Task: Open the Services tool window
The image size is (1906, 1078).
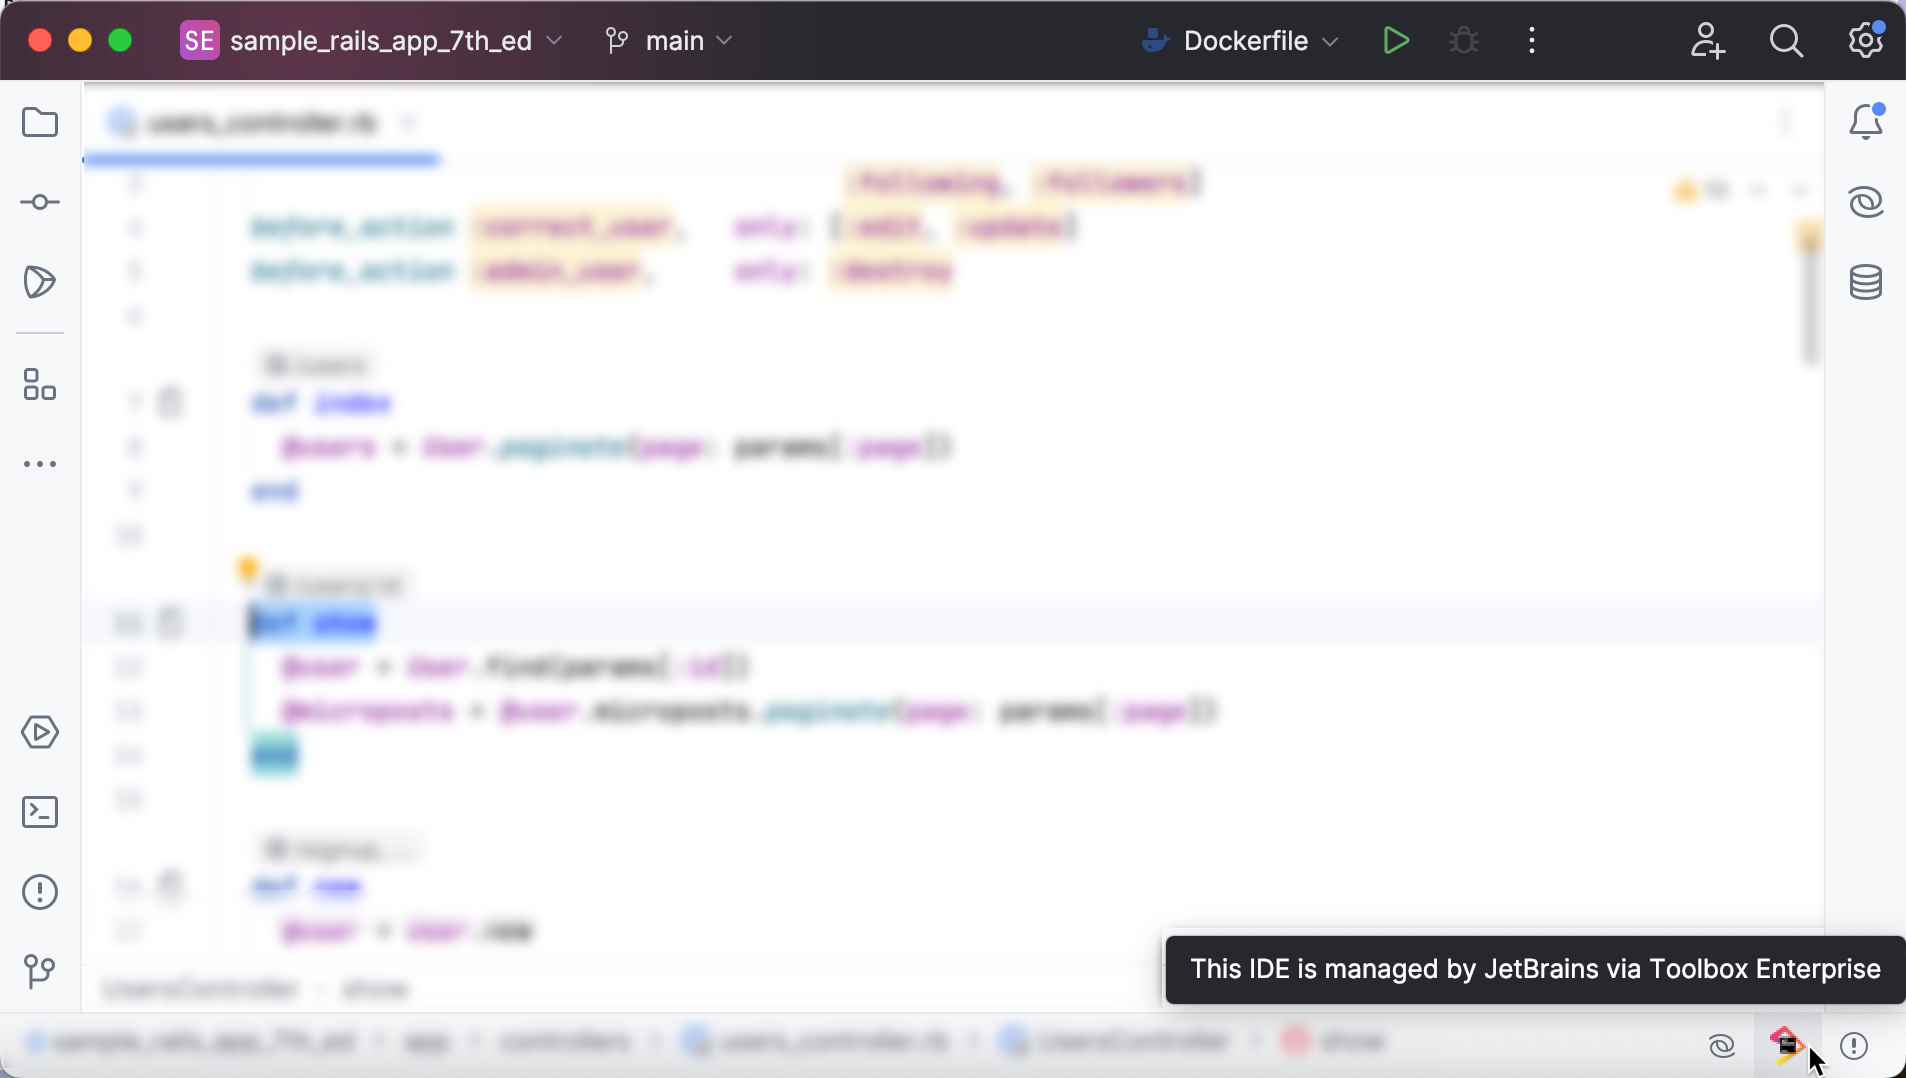Action: tap(39, 733)
